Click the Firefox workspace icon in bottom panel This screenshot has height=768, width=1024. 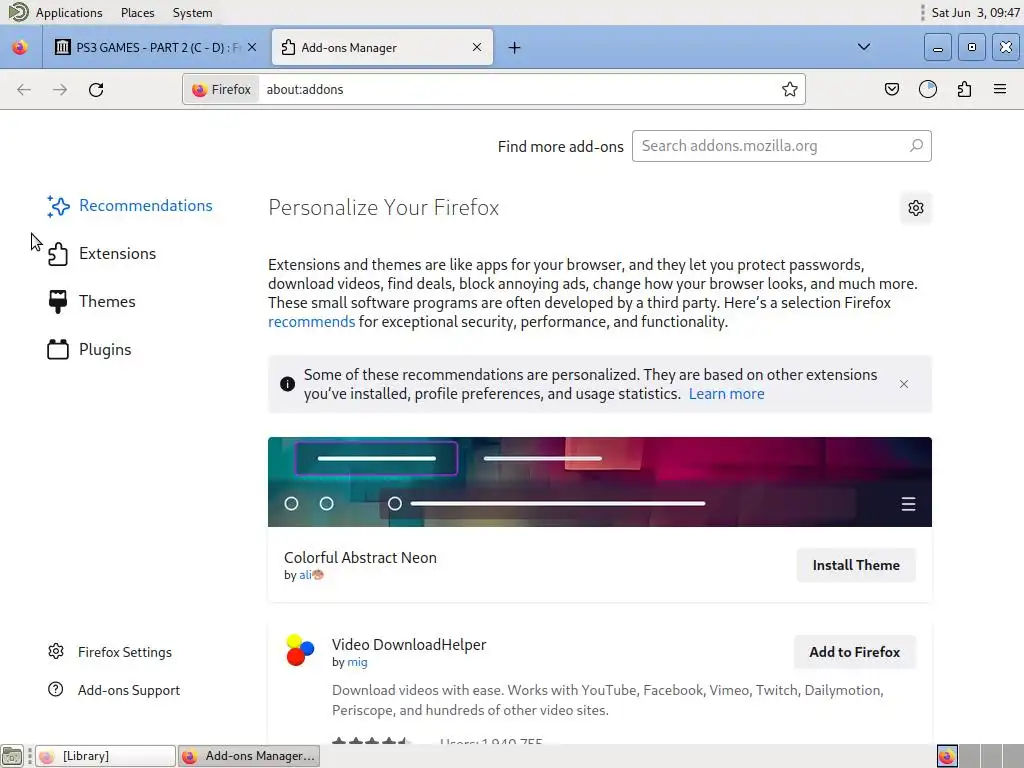[947, 756]
